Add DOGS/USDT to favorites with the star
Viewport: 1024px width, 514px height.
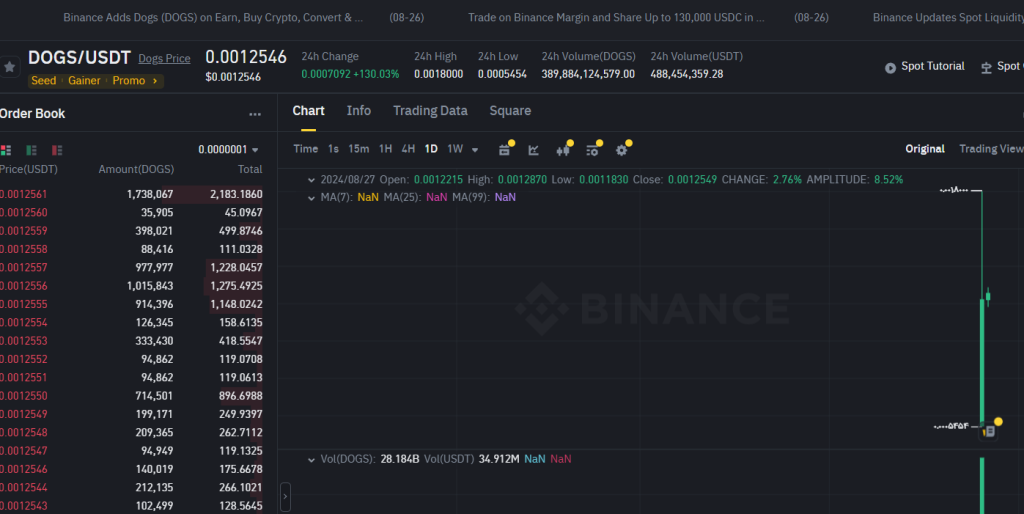(x=9, y=67)
